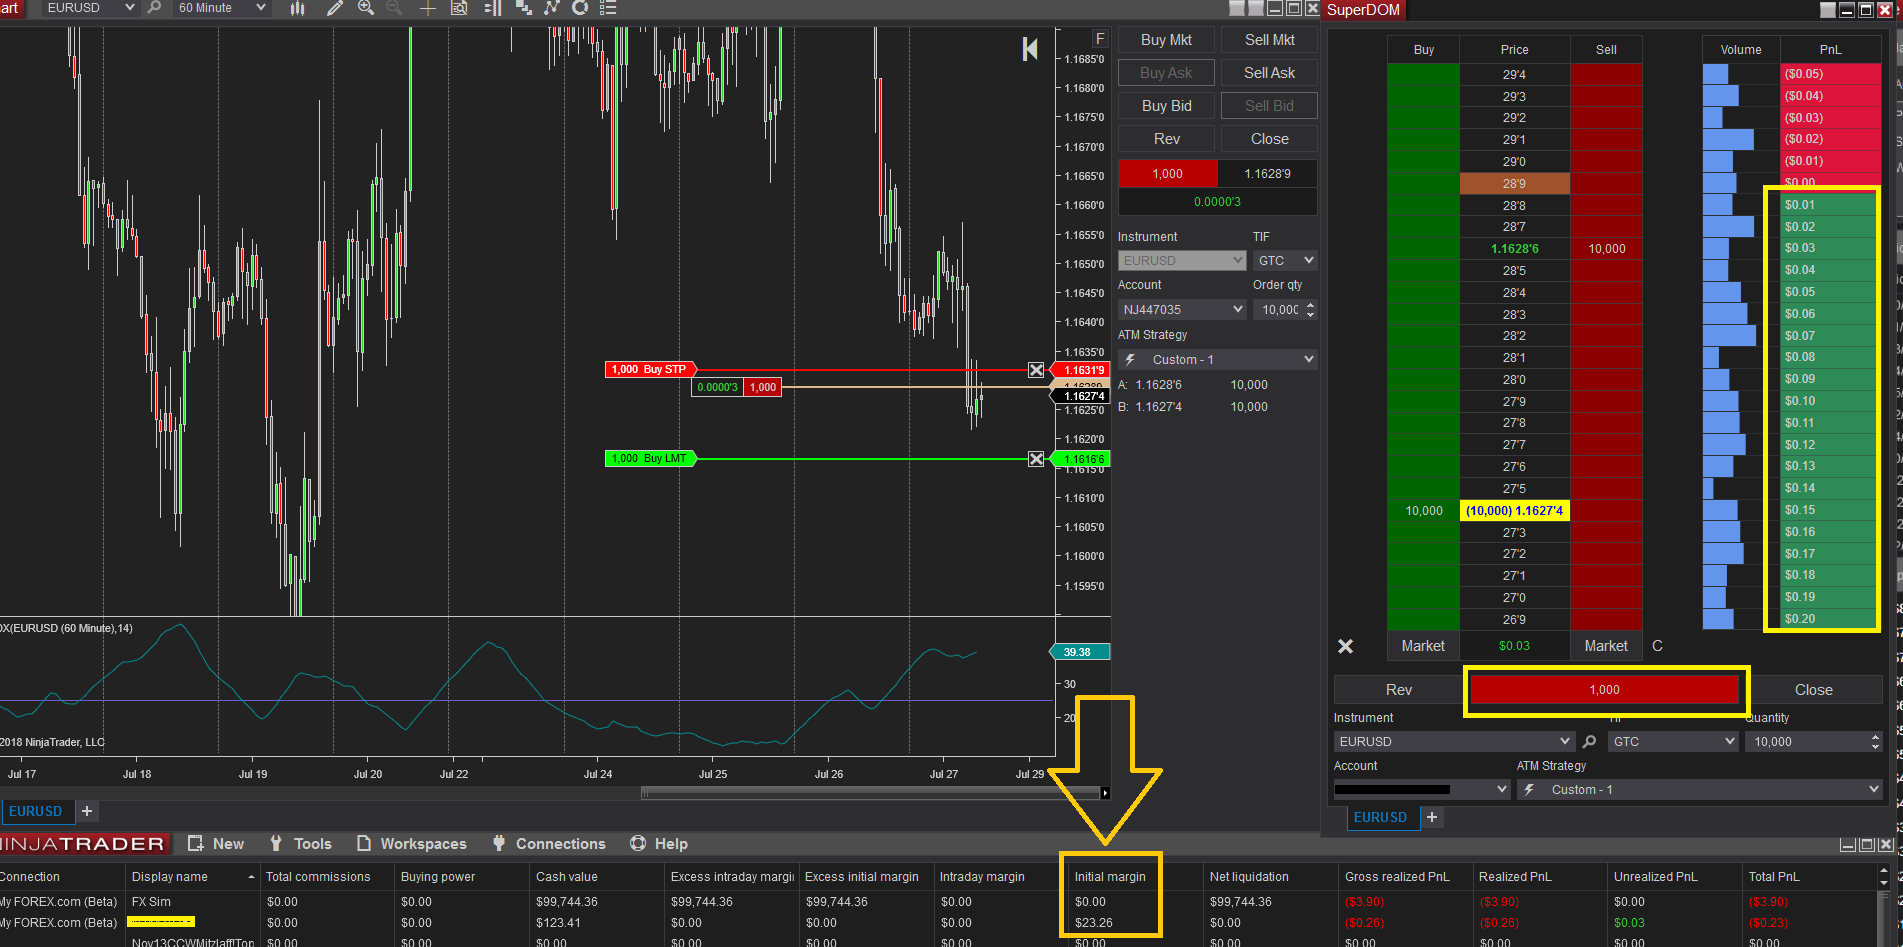Open the New menu
Viewport: 1903px width, 947px height.
tap(216, 844)
